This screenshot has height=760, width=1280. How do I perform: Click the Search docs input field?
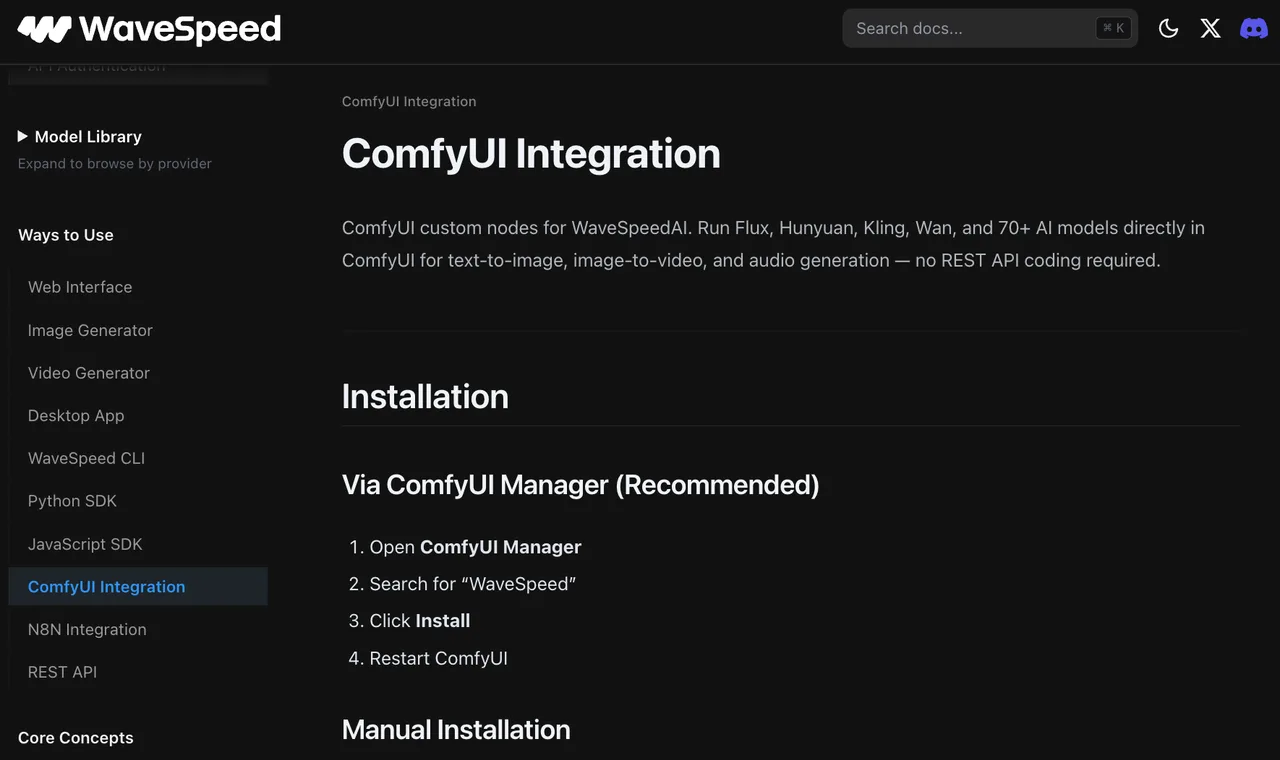(x=990, y=28)
